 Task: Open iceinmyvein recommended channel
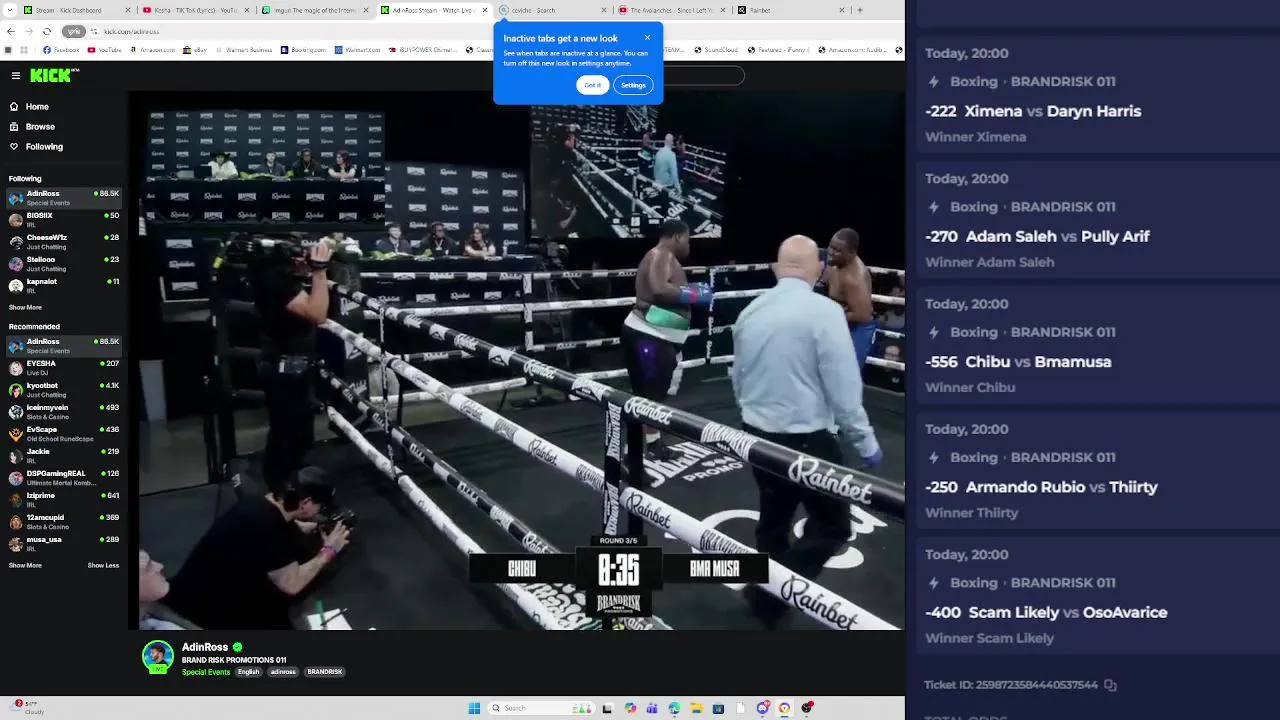tap(64, 412)
